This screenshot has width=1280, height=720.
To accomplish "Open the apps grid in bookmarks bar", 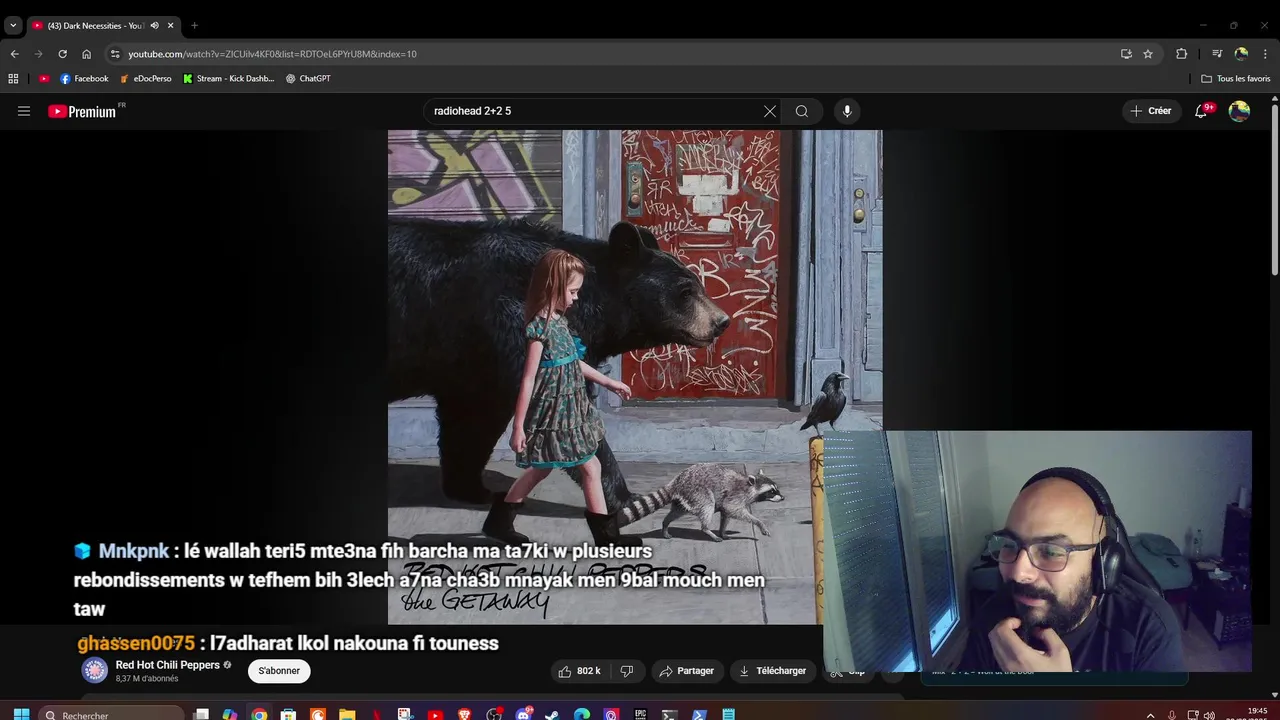I will pos(13,78).
